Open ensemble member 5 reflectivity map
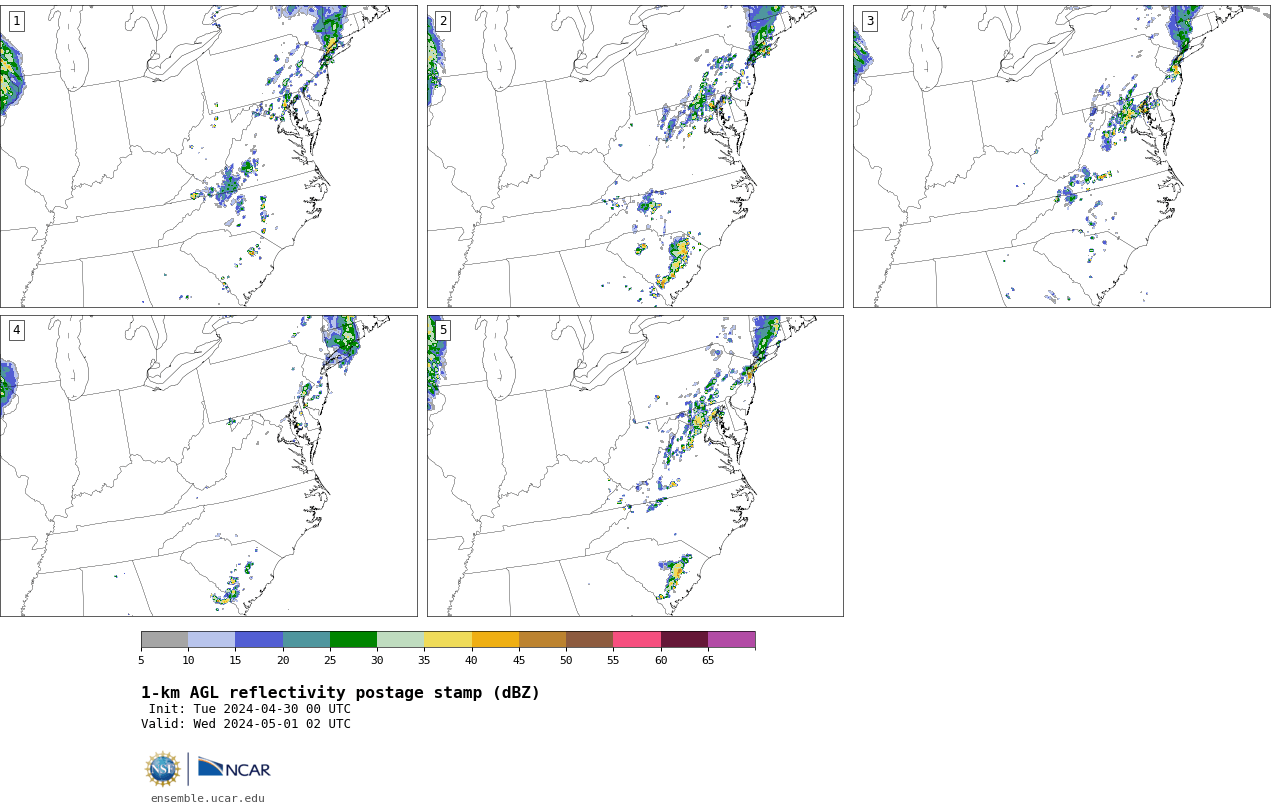Viewport: 1280px width, 809px height. click(x=635, y=466)
